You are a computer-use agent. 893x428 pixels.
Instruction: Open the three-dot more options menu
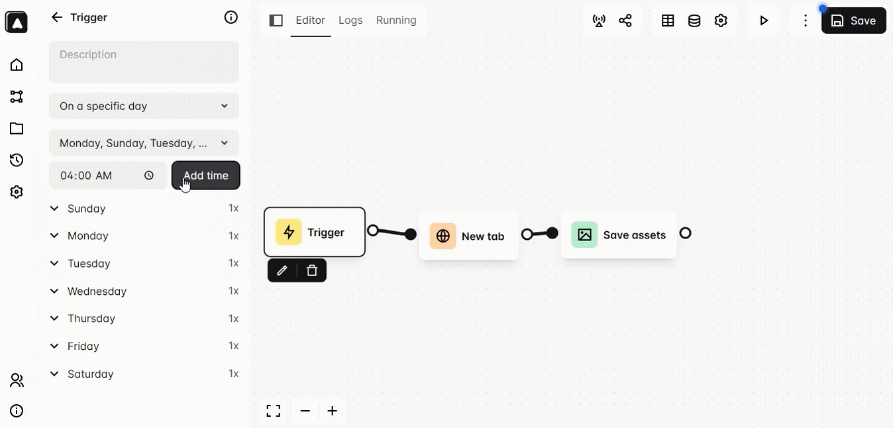click(x=805, y=20)
